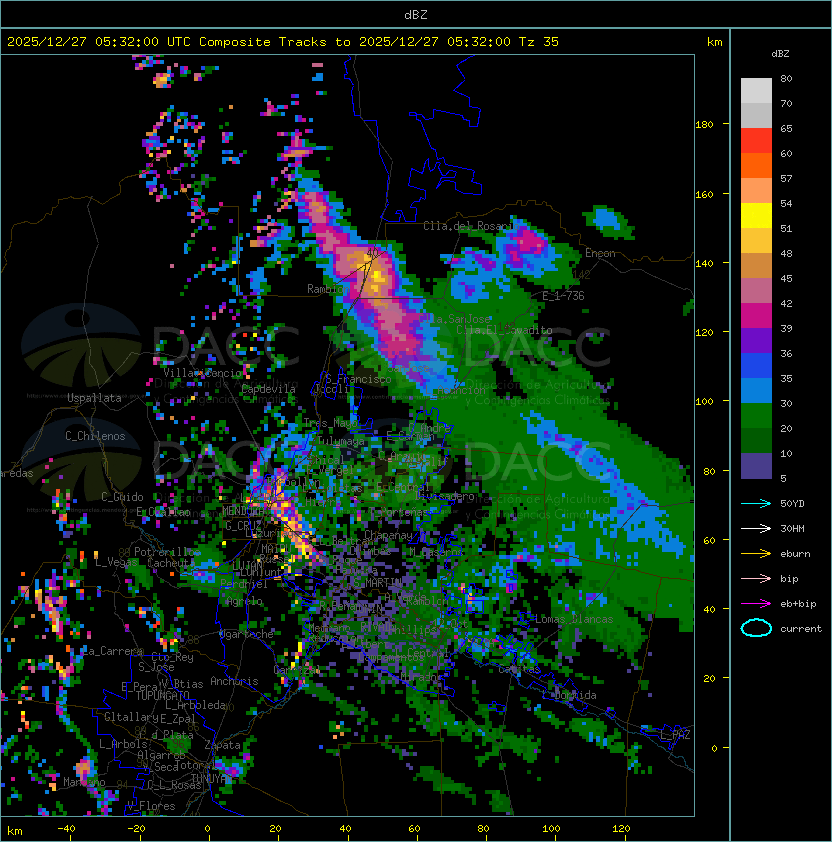Image resolution: width=832 pixels, height=842 pixels.
Task: Pick the bright yellow 51-54 dBZ swatch
Action: coord(756,215)
